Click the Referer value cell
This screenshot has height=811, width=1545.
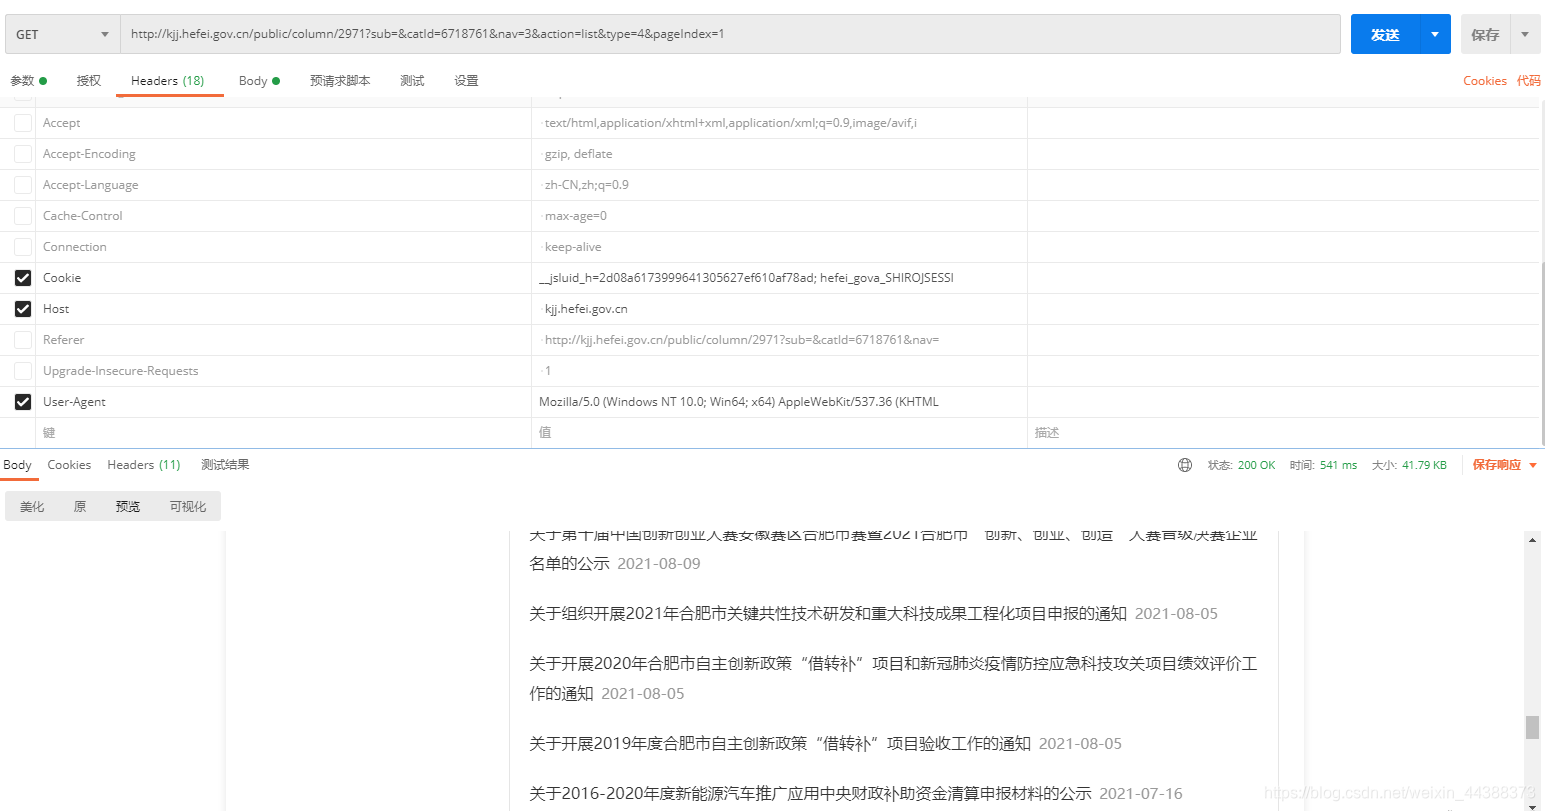(779, 340)
